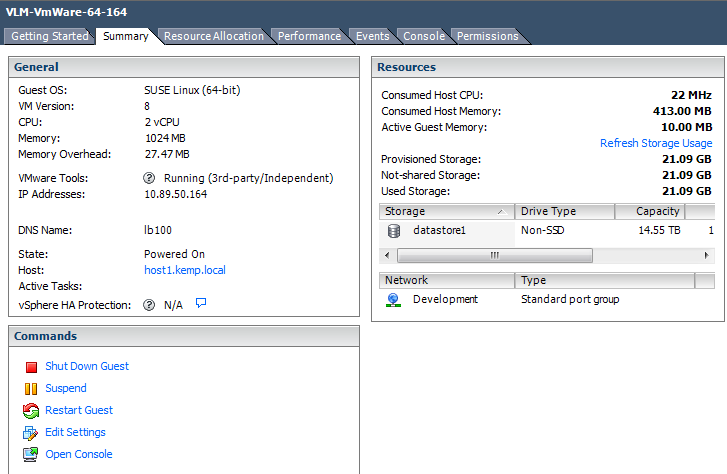View the Events tab

point(372,36)
